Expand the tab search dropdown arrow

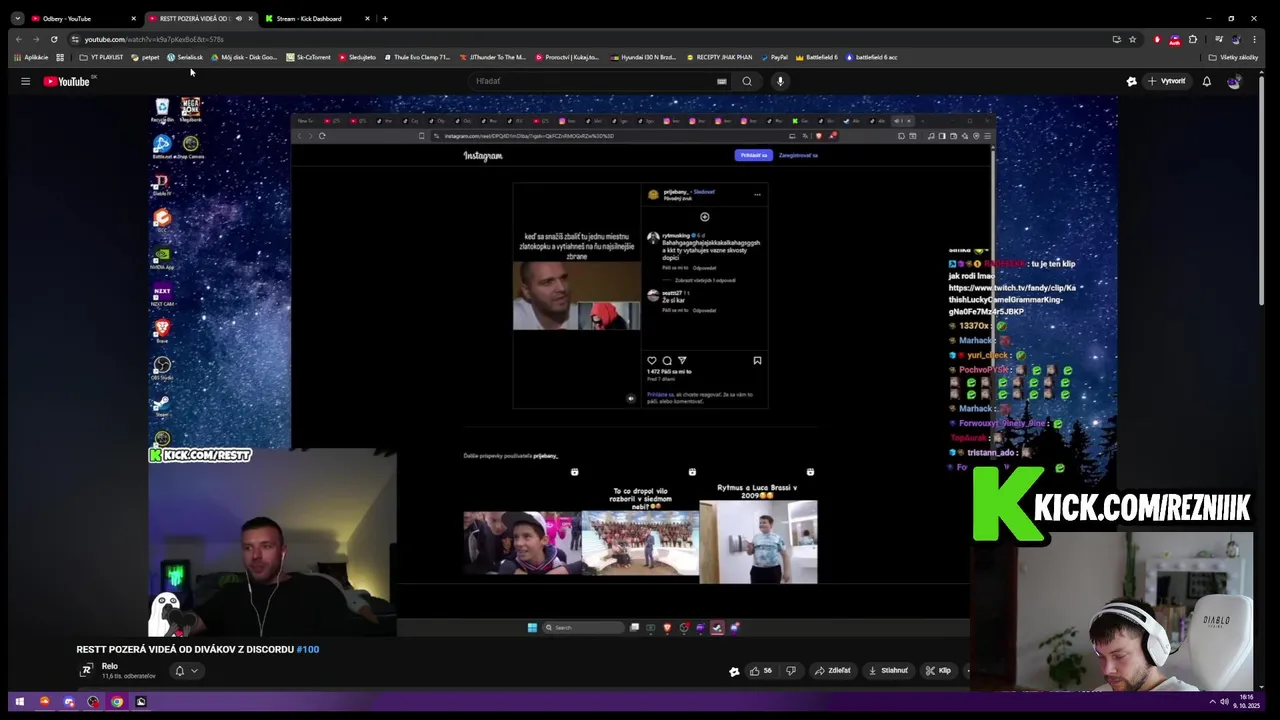pos(17,18)
